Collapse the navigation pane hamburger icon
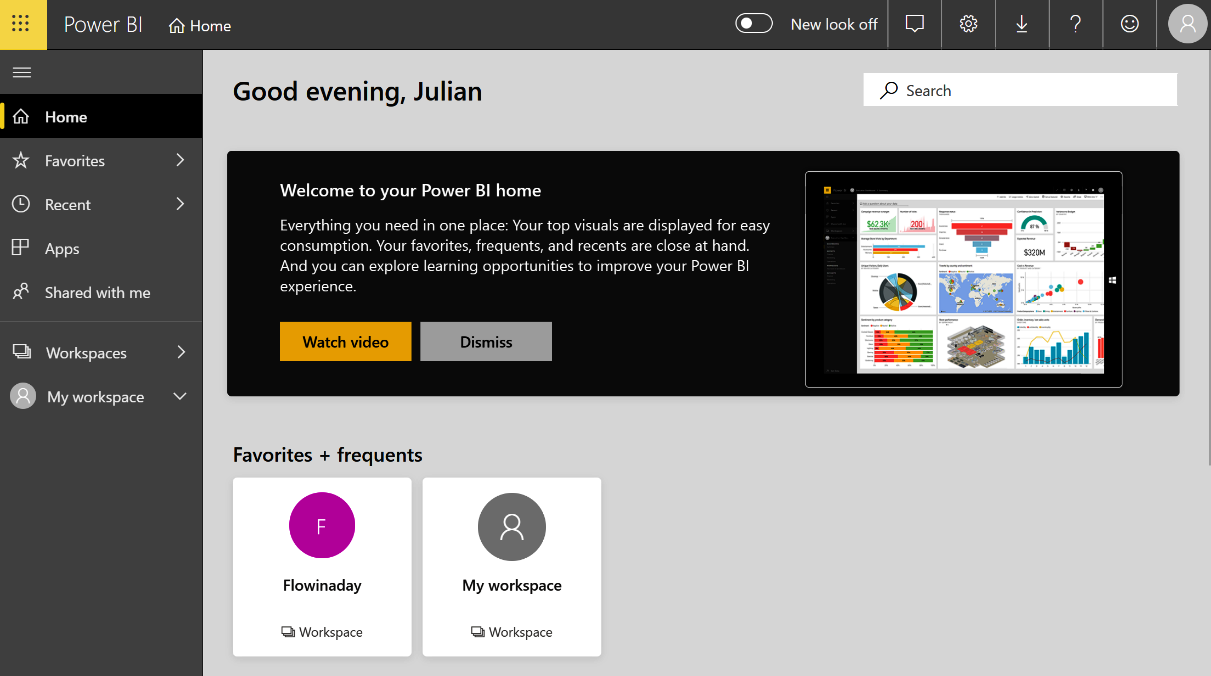 point(21,72)
